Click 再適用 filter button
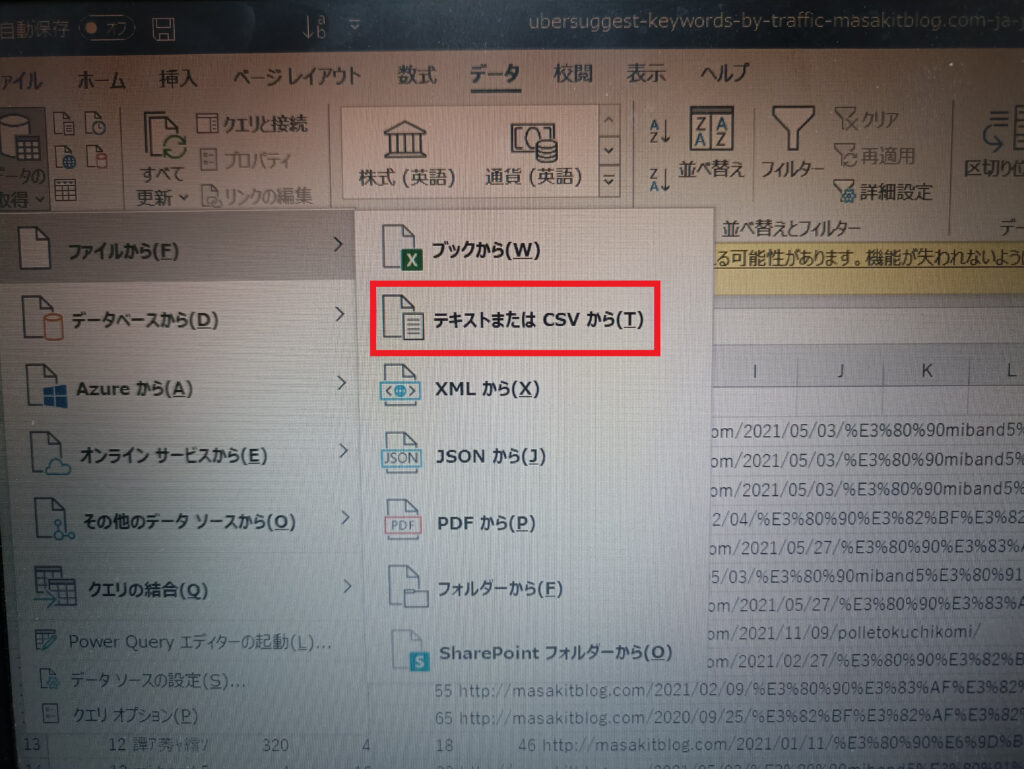Screen dimensions: 1024x769 874,156
